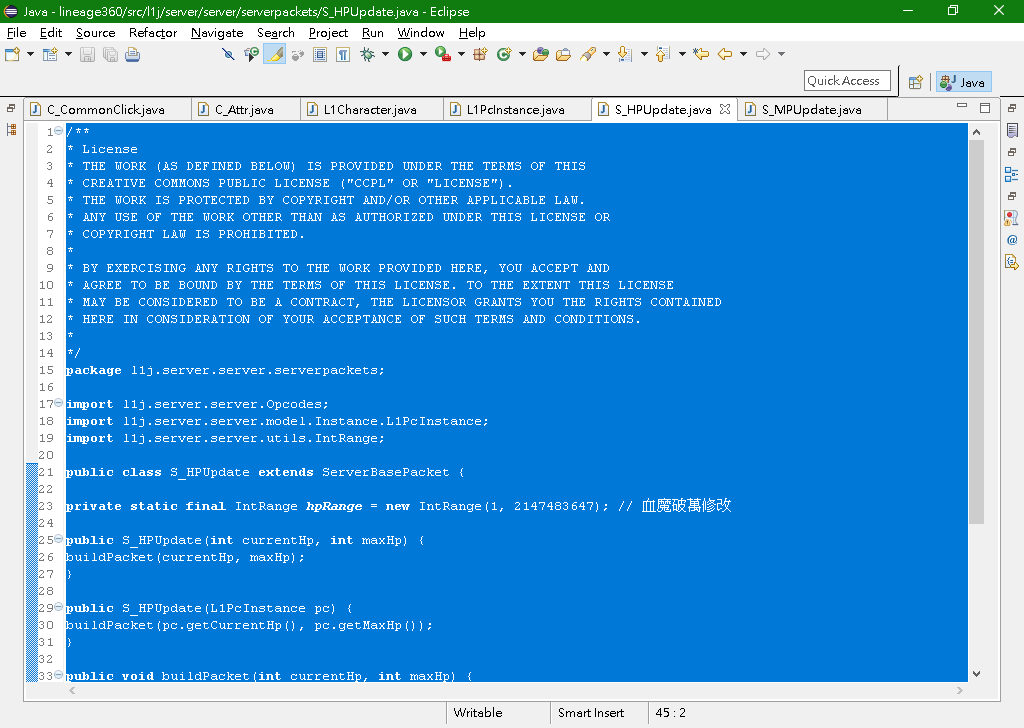Collapse the imports fold at line 17
The height and width of the screenshot is (728, 1024).
point(58,403)
